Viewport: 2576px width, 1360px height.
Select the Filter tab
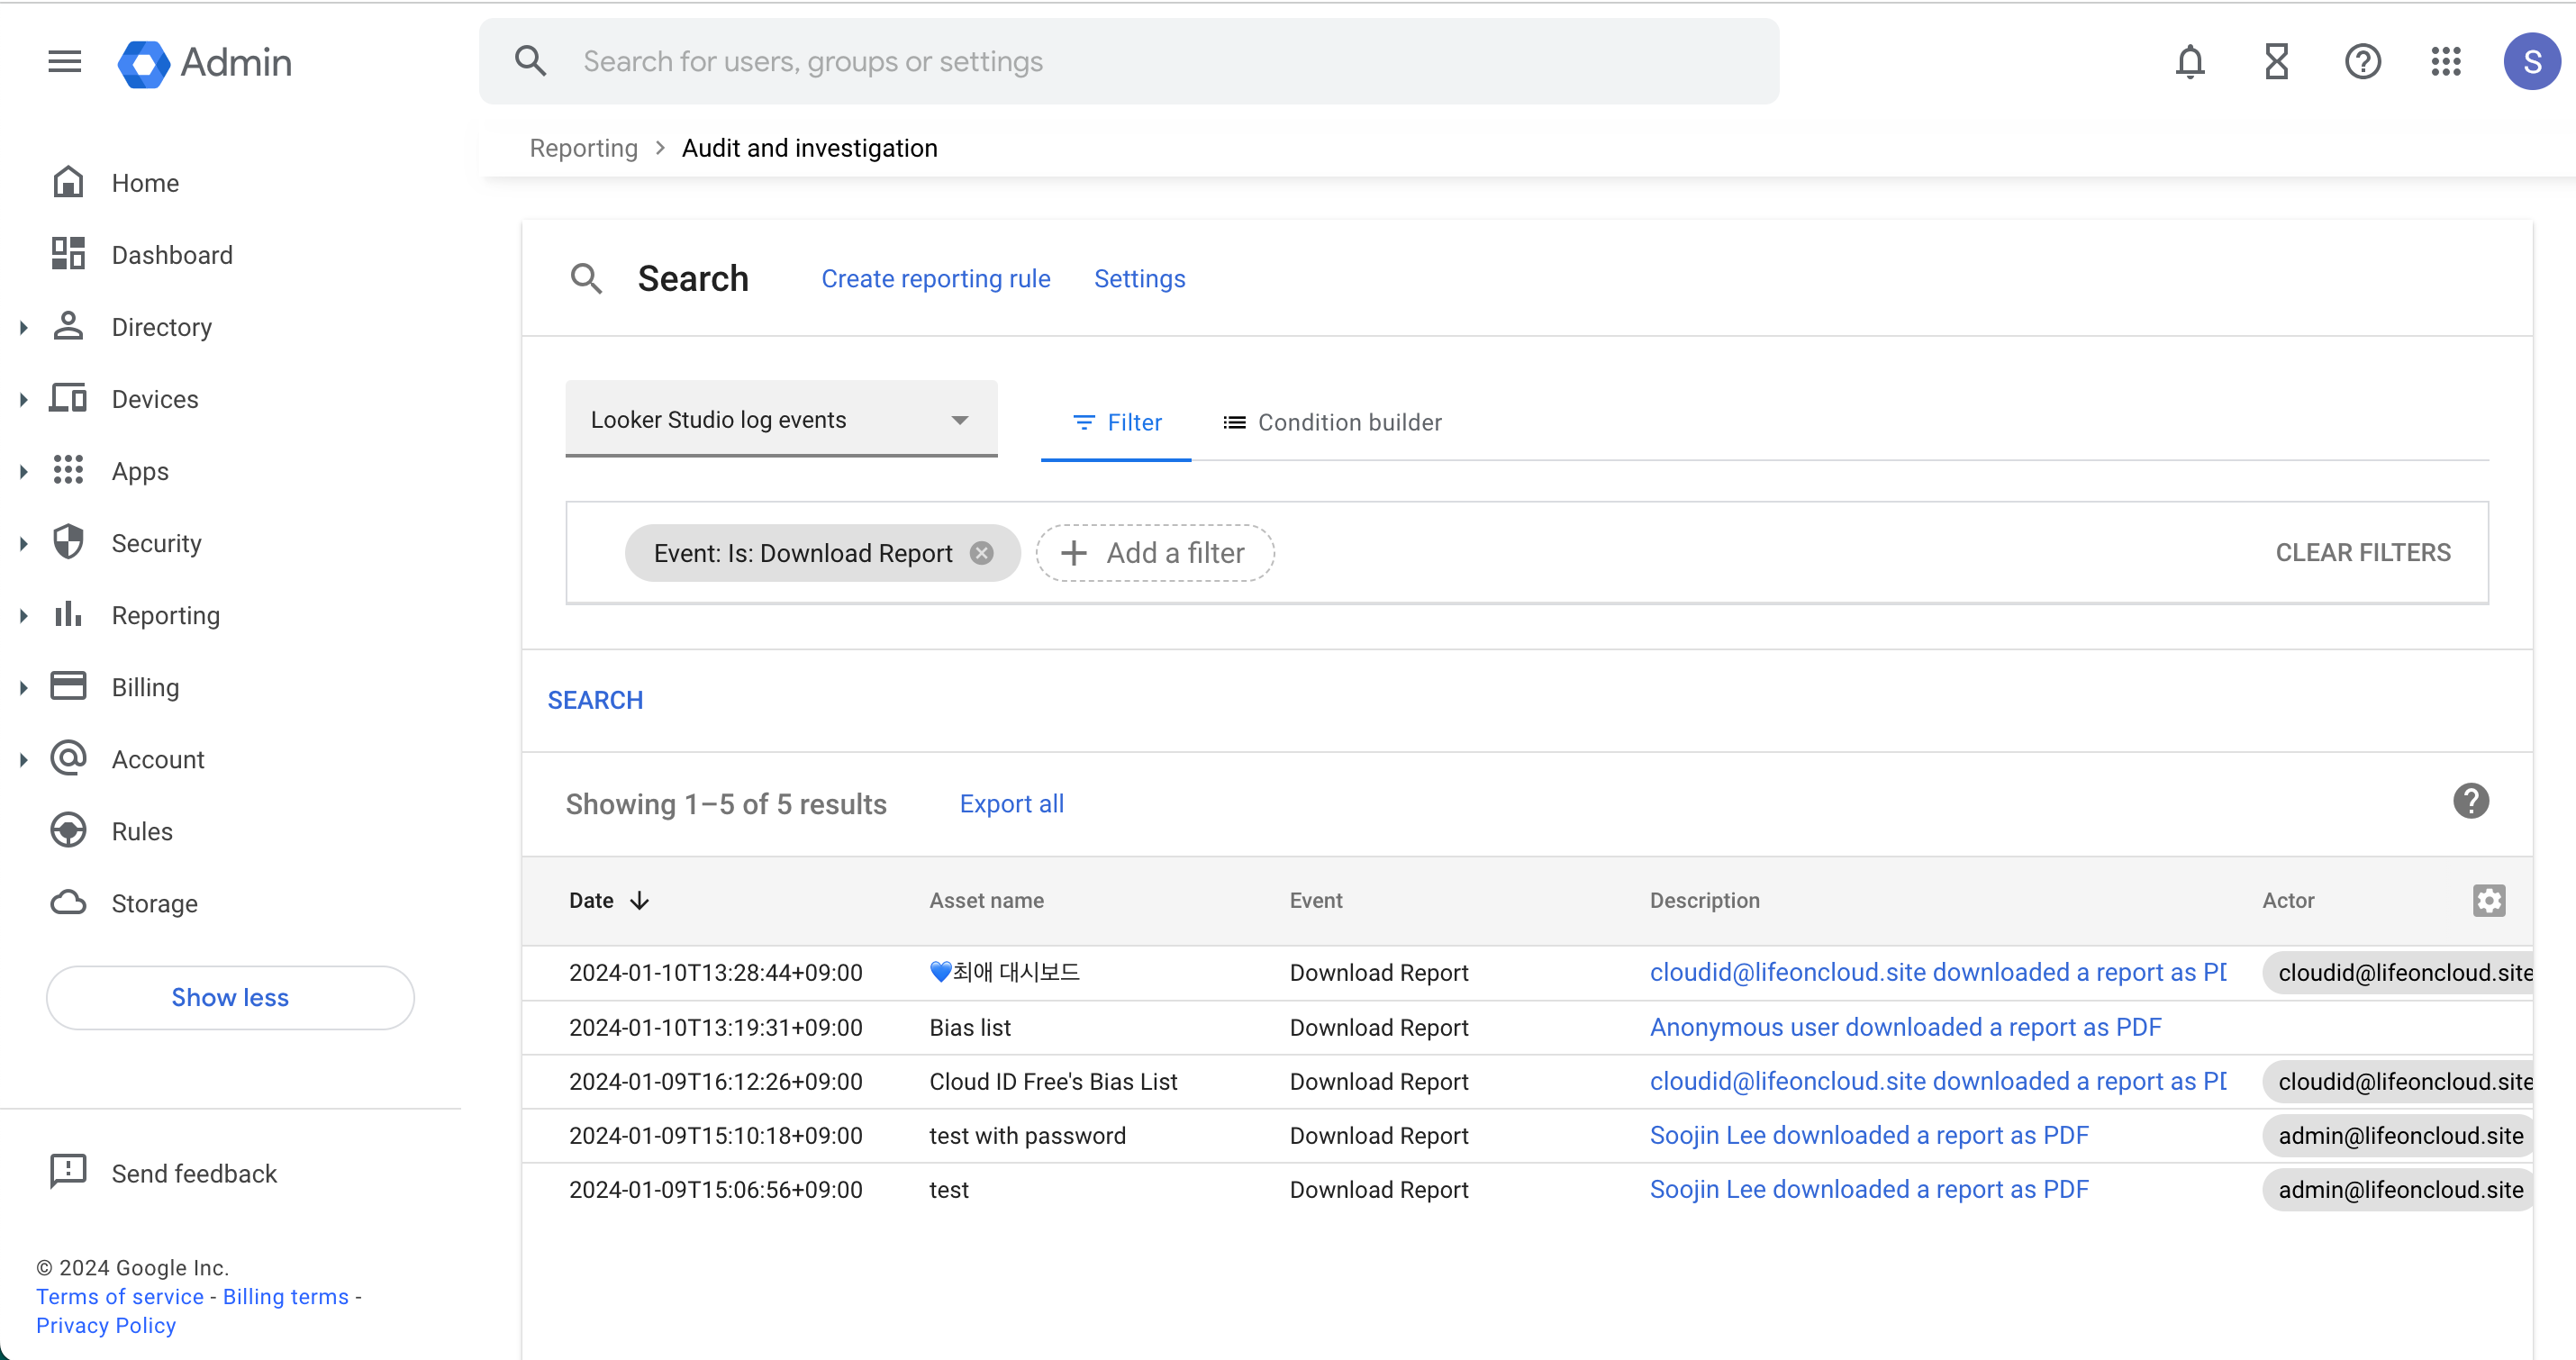(1116, 422)
